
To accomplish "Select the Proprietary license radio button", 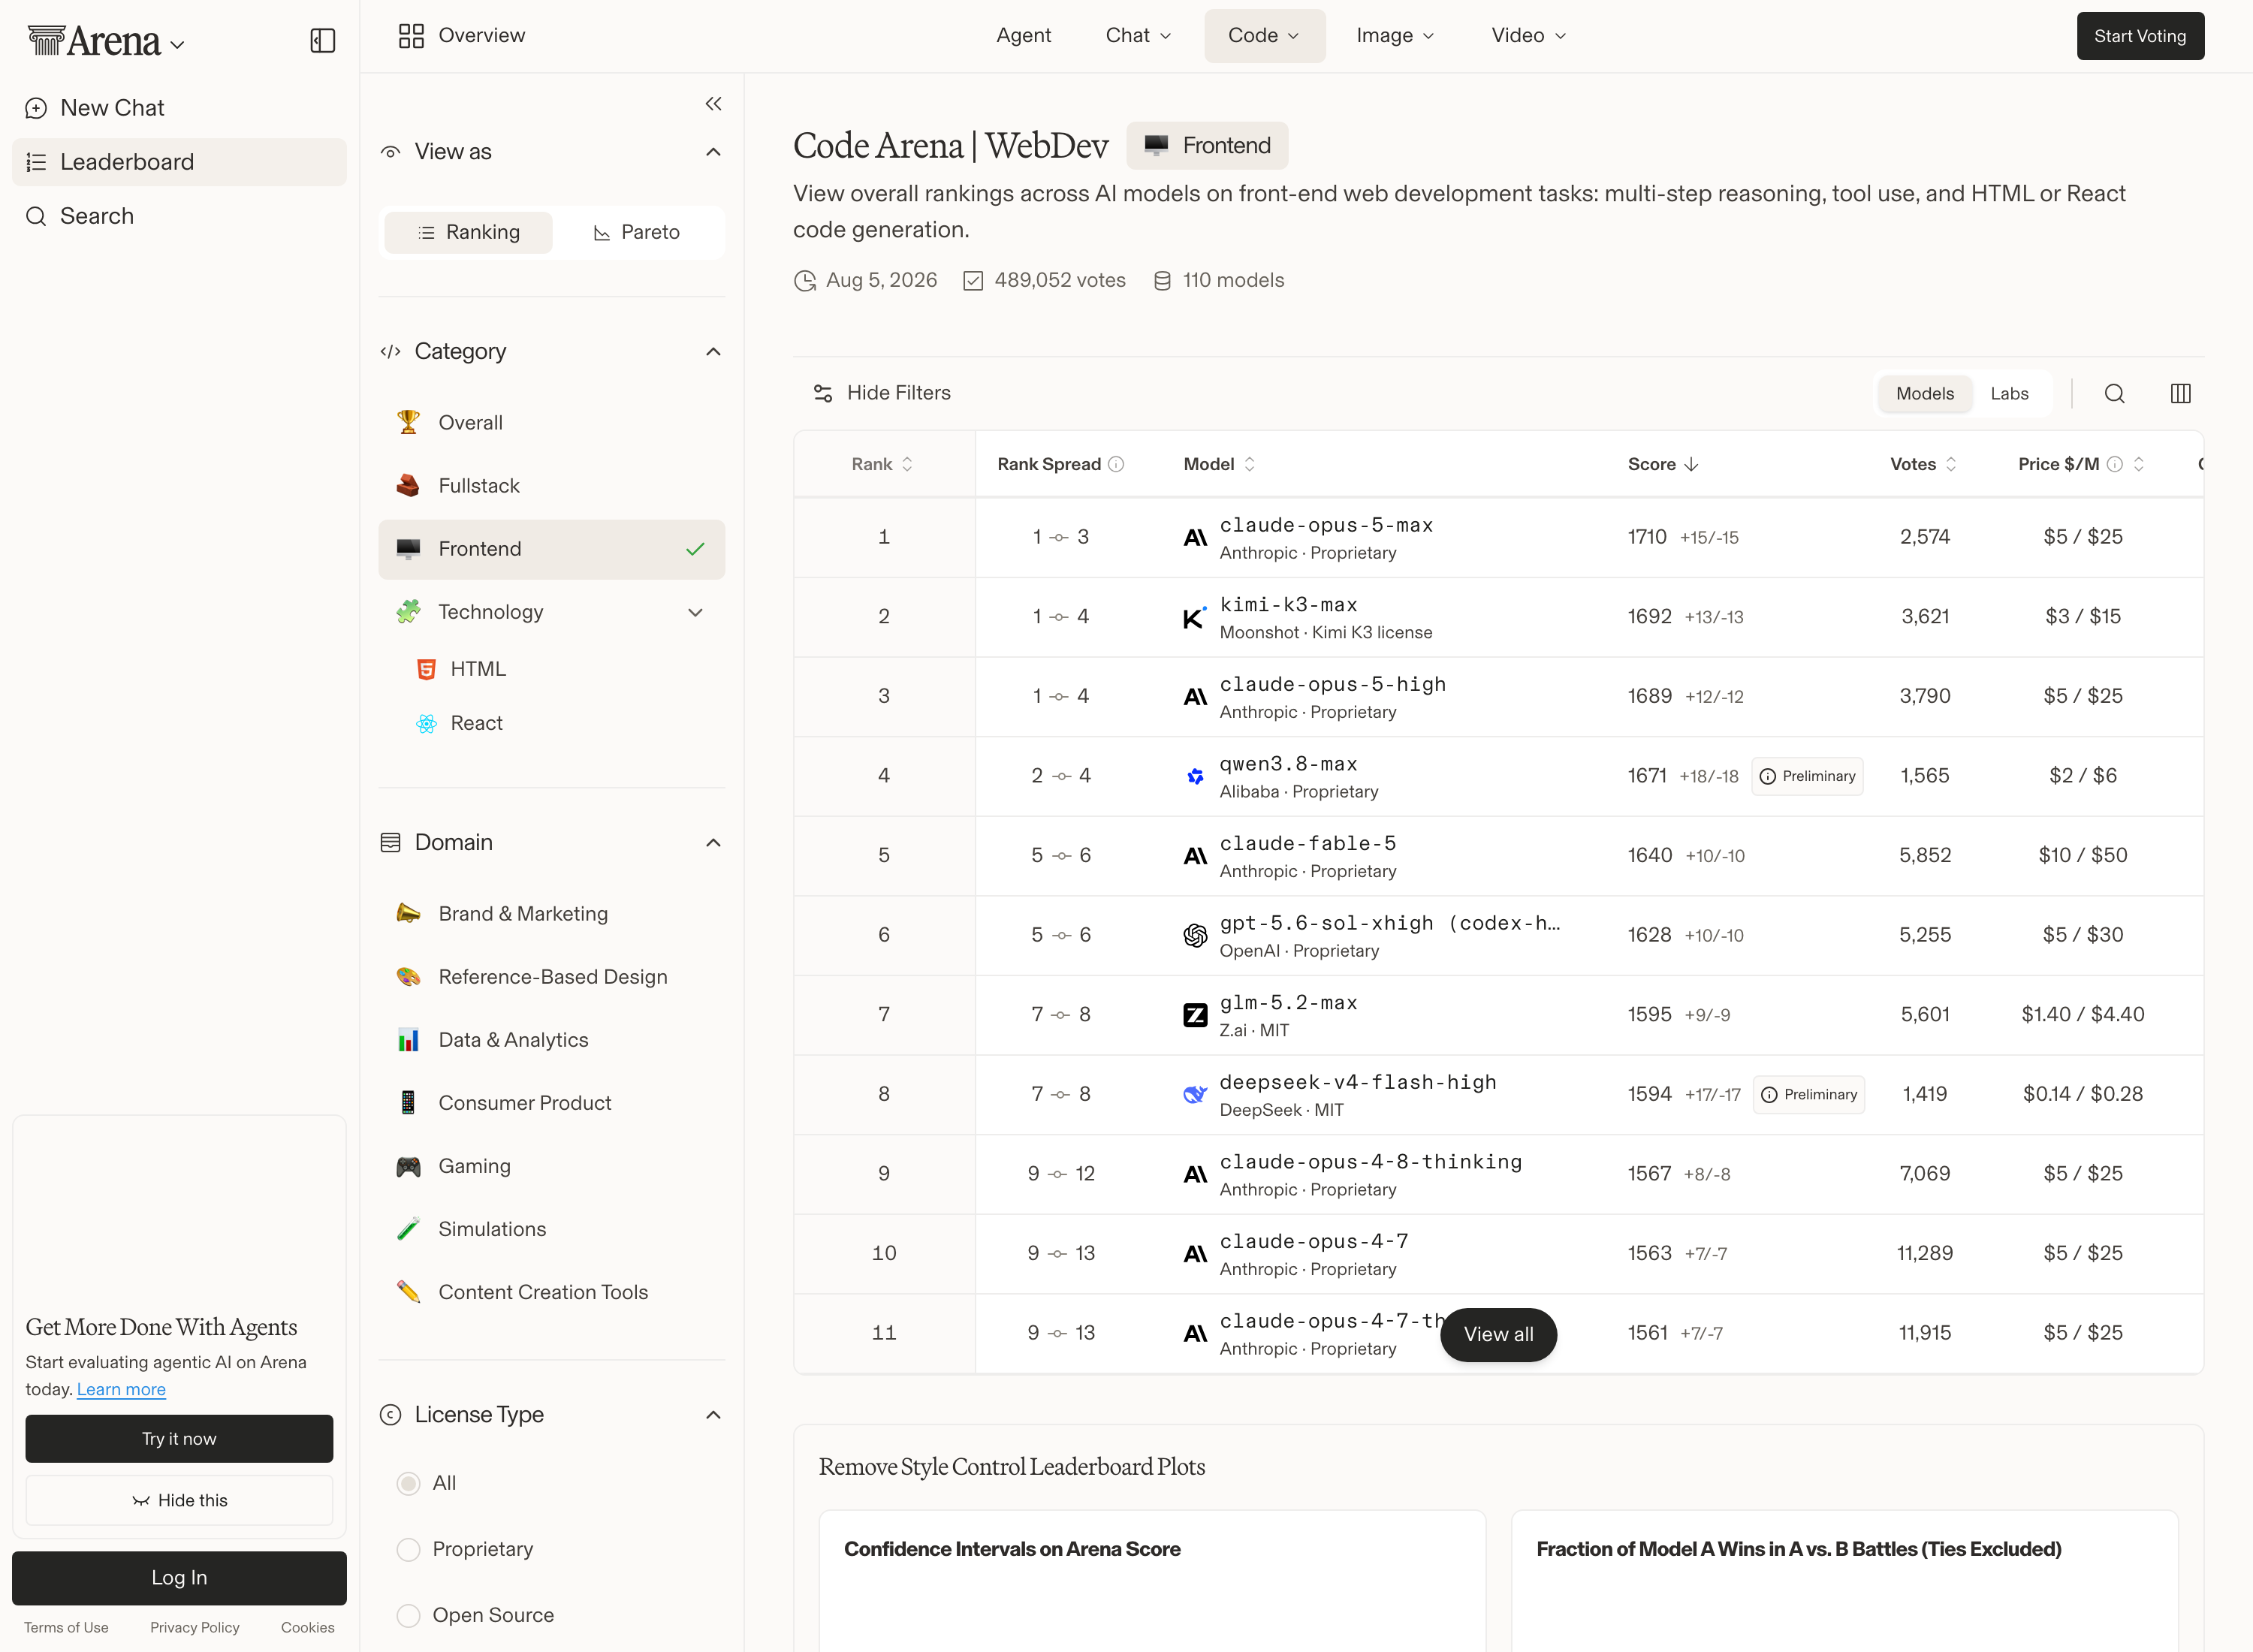I will pos(408,1549).
